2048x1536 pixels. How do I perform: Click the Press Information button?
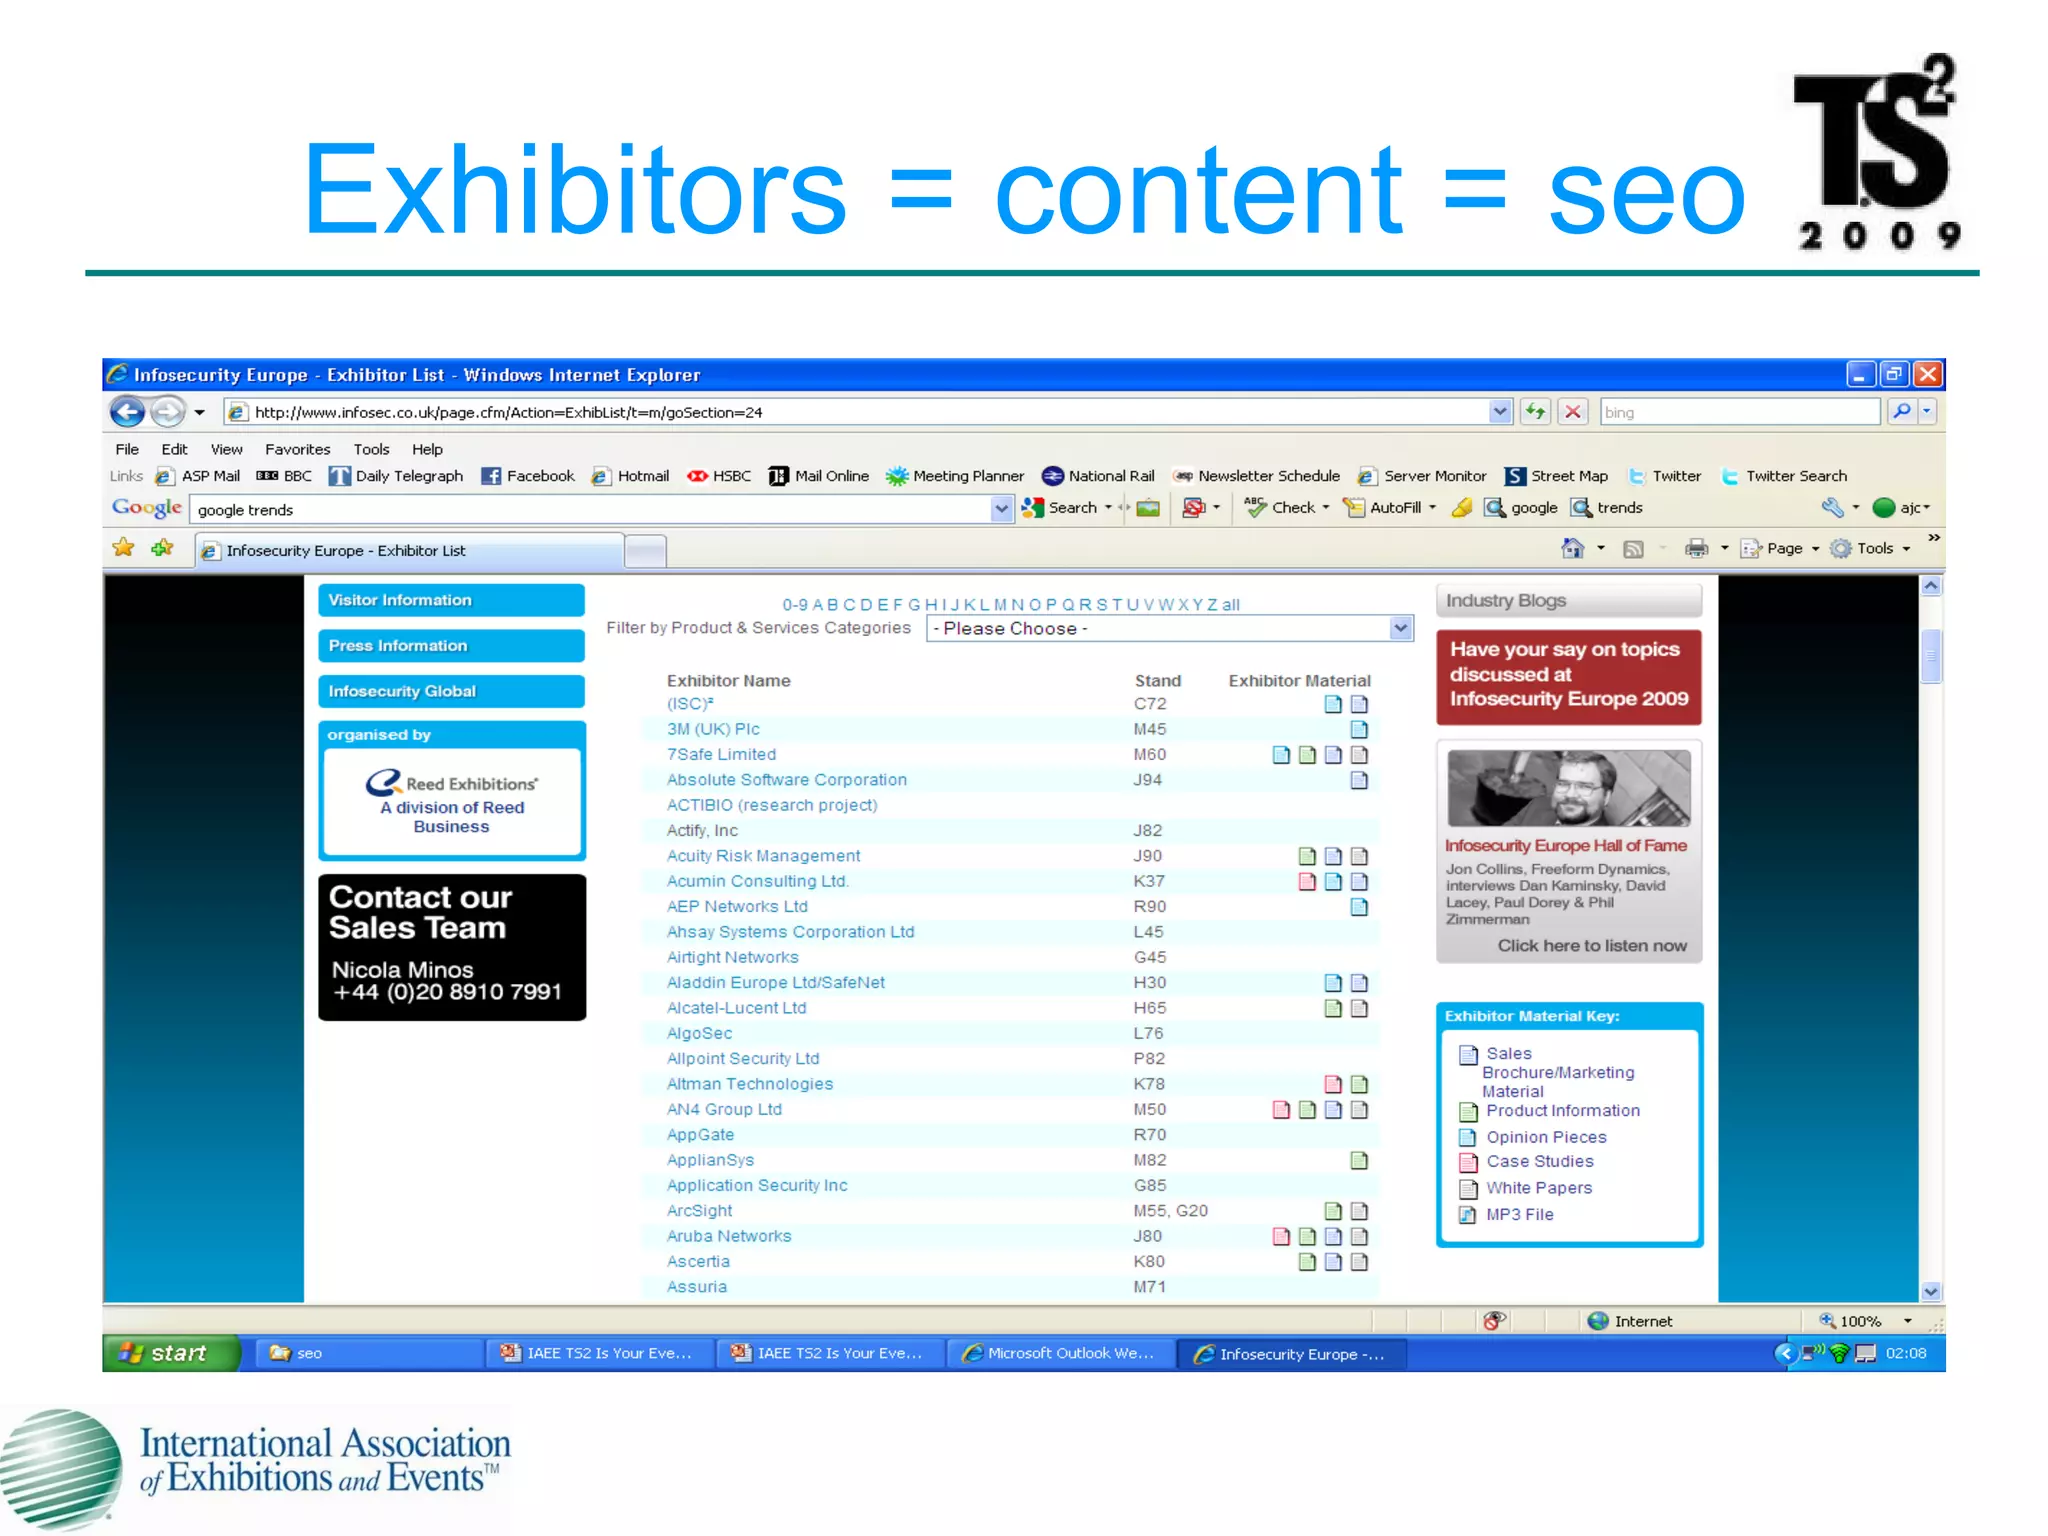(451, 646)
